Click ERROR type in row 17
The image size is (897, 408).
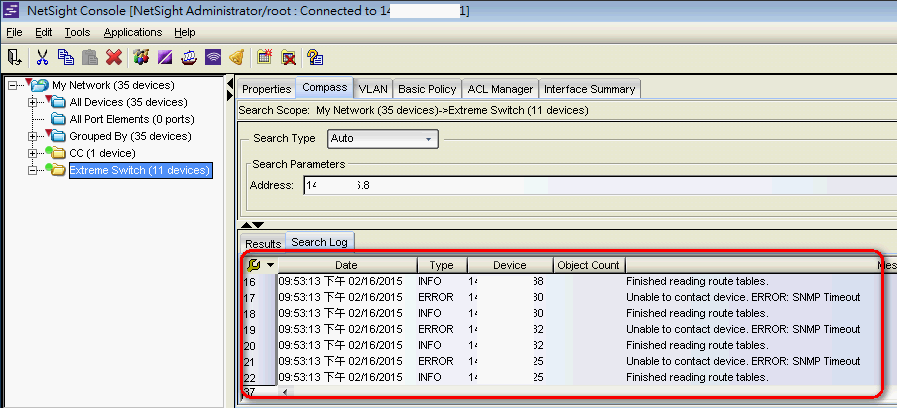[436, 298]
